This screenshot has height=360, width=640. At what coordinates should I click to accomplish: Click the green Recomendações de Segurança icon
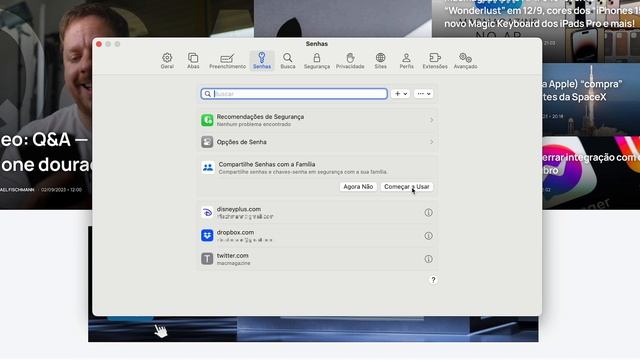(x=207, y=120)
